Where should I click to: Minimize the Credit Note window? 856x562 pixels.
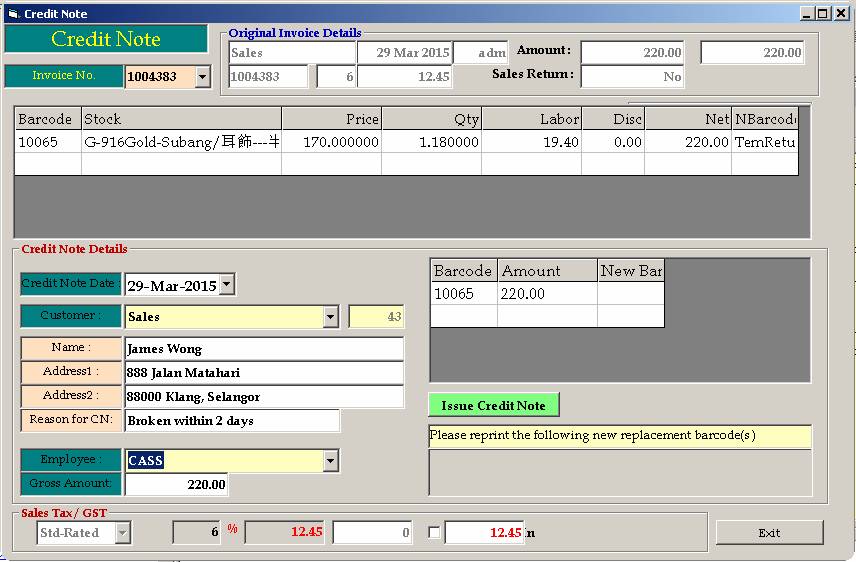[807, 14]
